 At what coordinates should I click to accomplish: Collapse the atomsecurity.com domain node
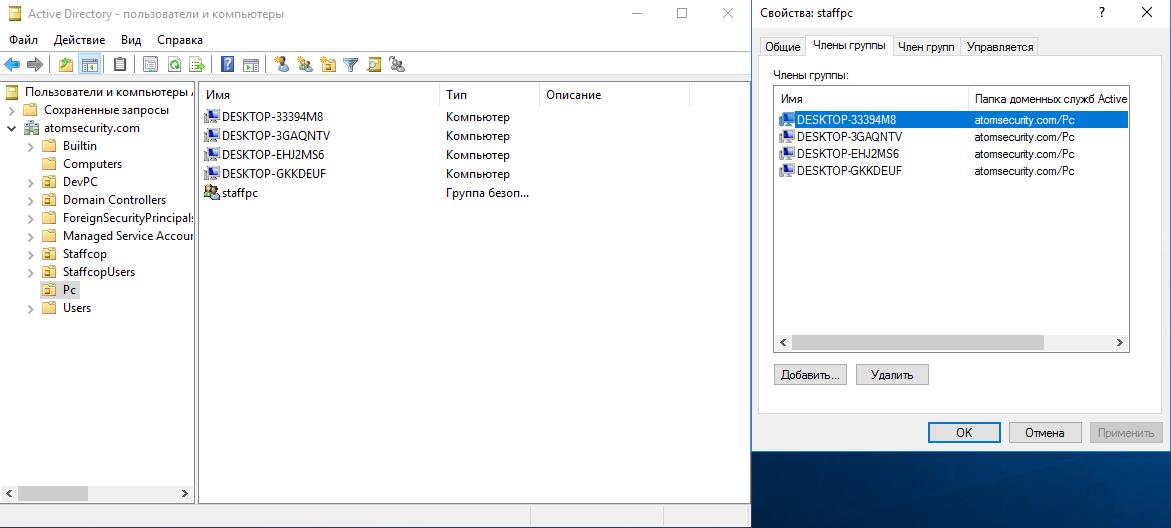click(12, 128)
